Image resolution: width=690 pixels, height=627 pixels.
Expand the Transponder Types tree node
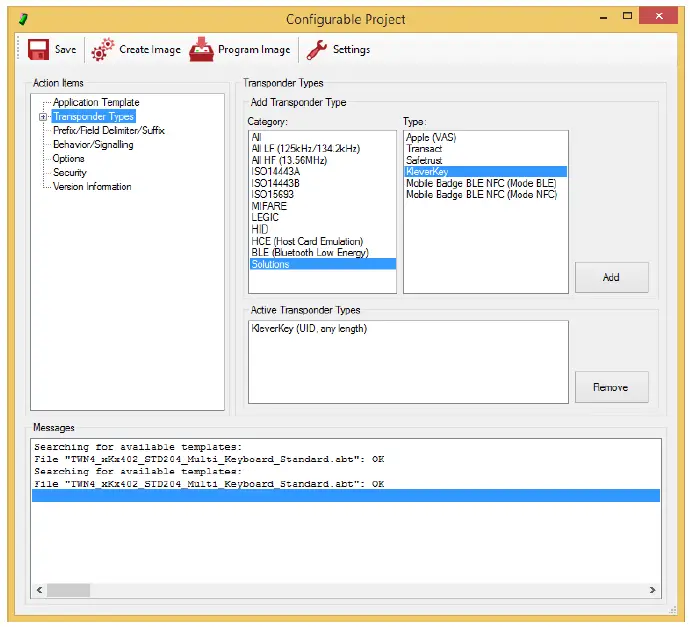43,117
